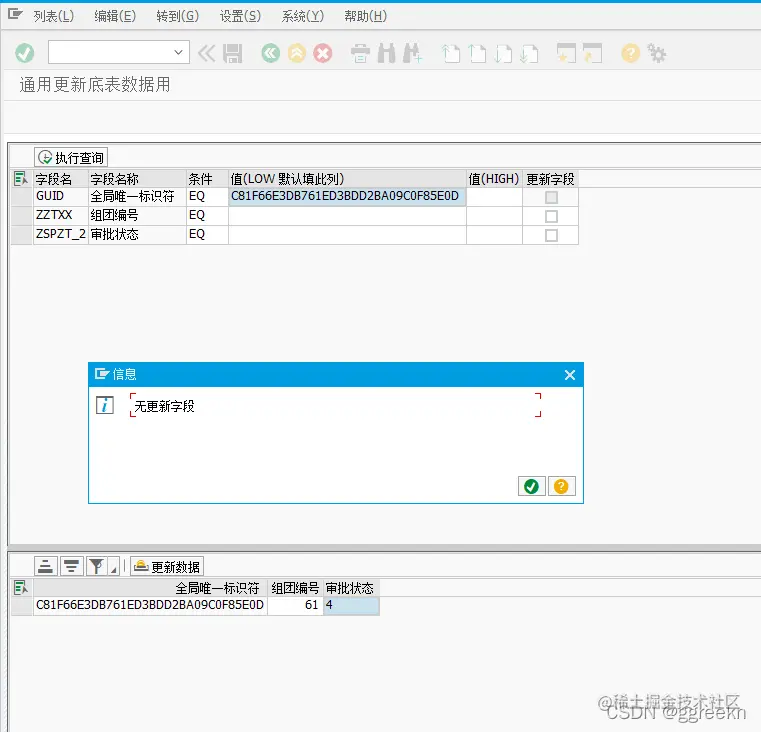The image size is (761, 732).
Task: Check the 更新字段 checkbox for ZSPZT_2 row
Action: 551,235
